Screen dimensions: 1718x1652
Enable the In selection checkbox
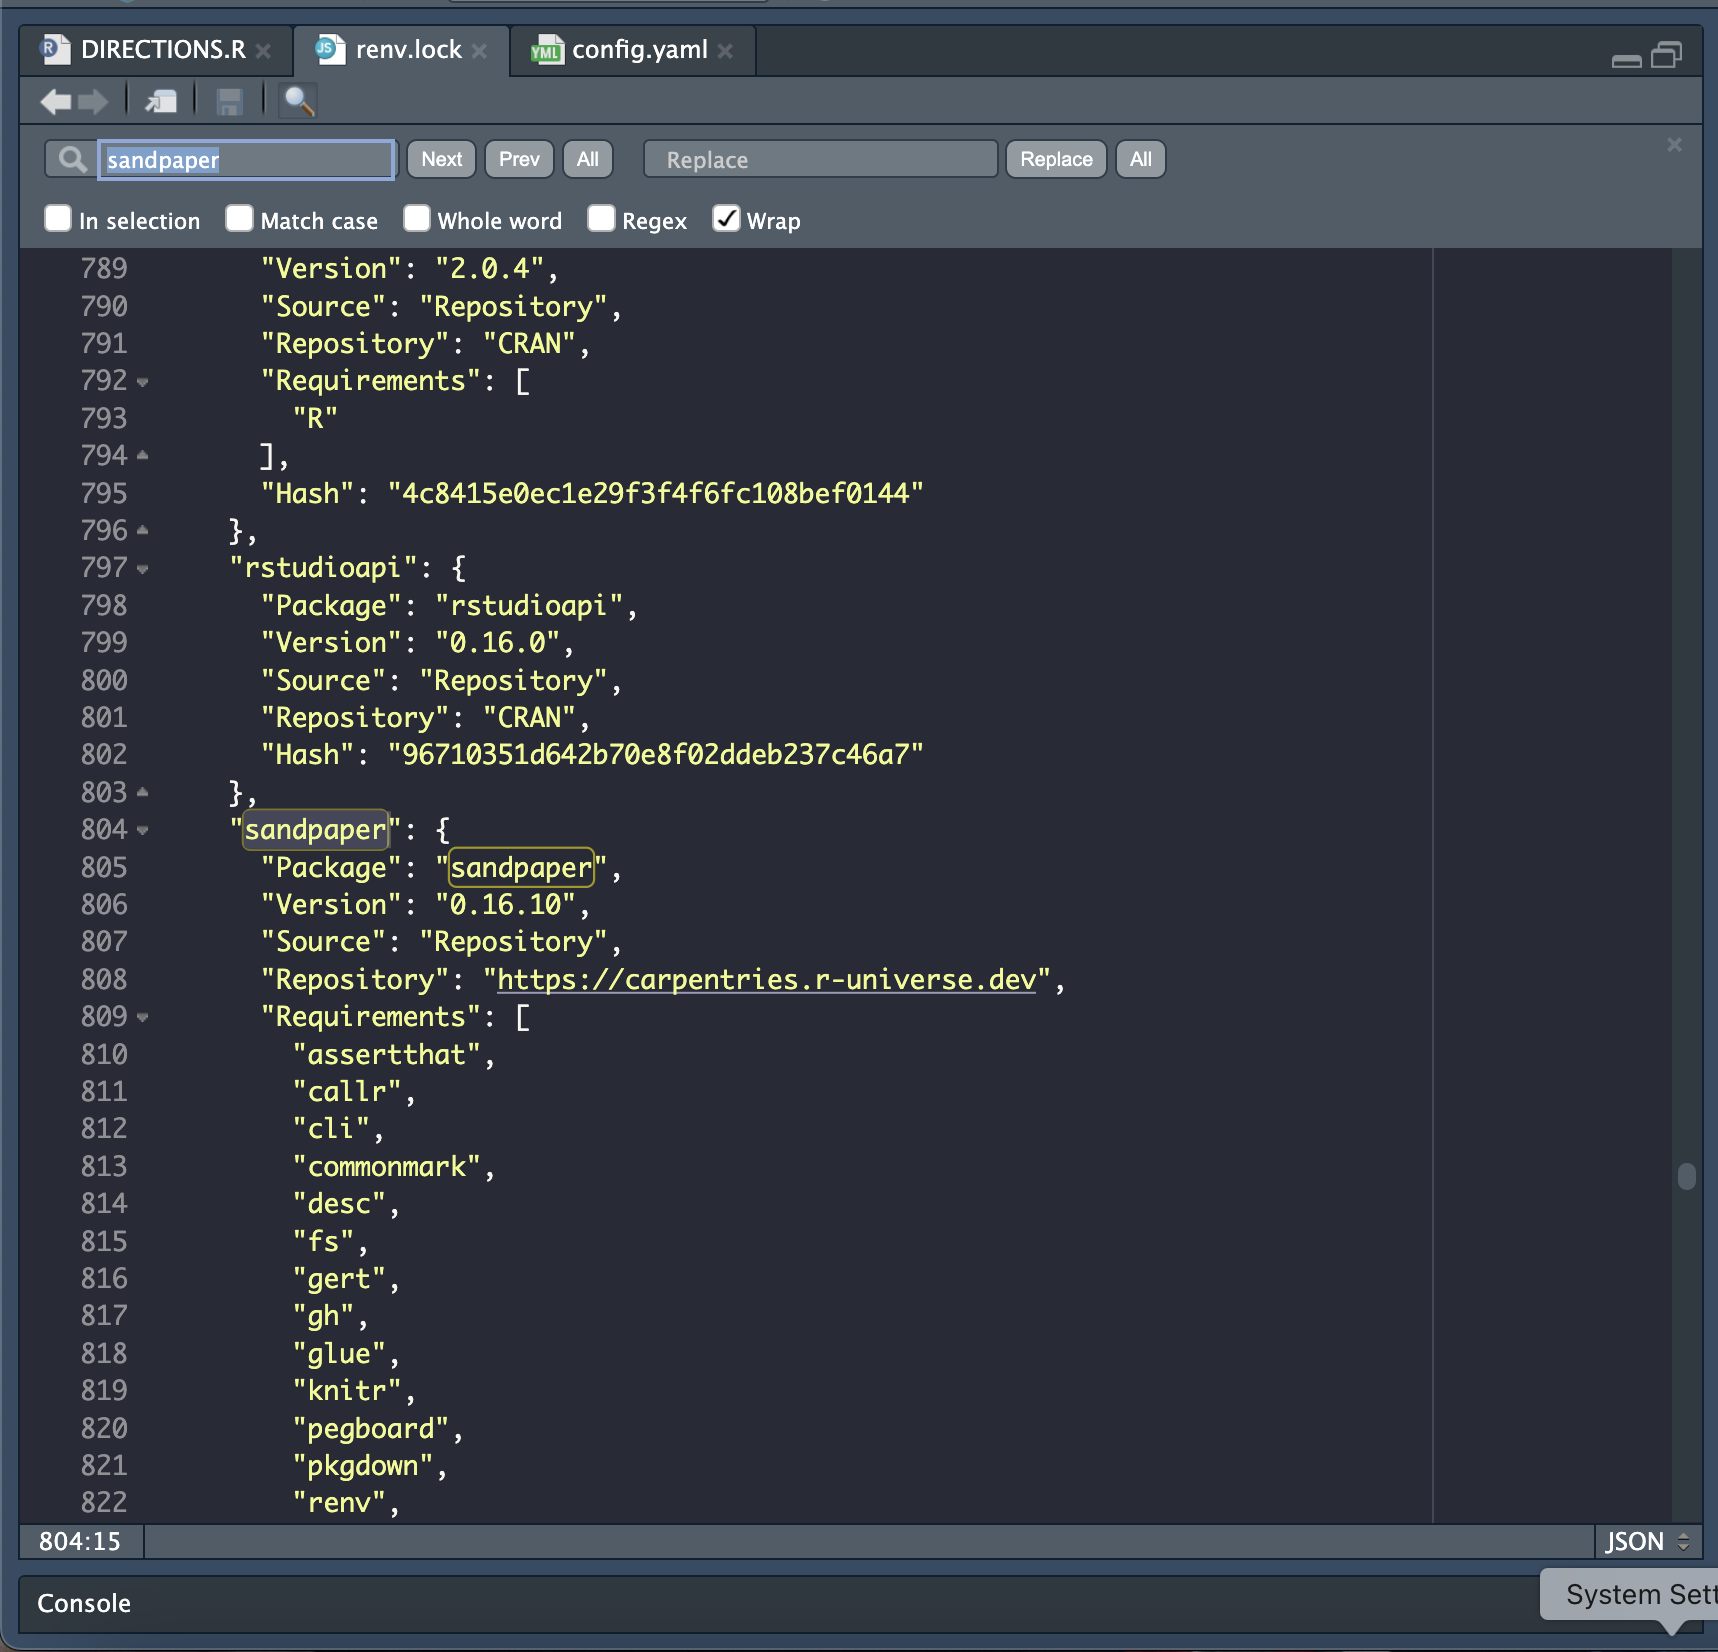tap(58, 219)
